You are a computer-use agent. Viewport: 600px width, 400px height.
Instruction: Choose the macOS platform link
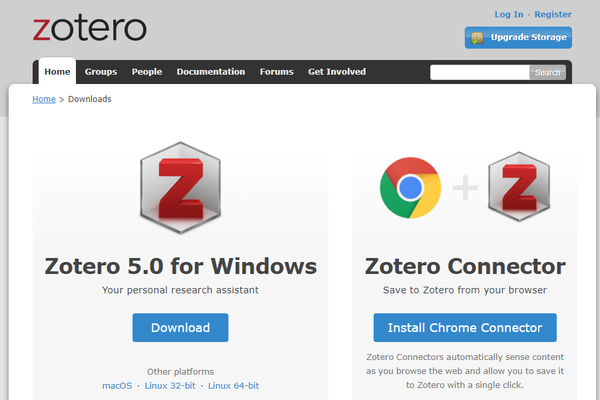pyautogui.click(x=117, y=385)
